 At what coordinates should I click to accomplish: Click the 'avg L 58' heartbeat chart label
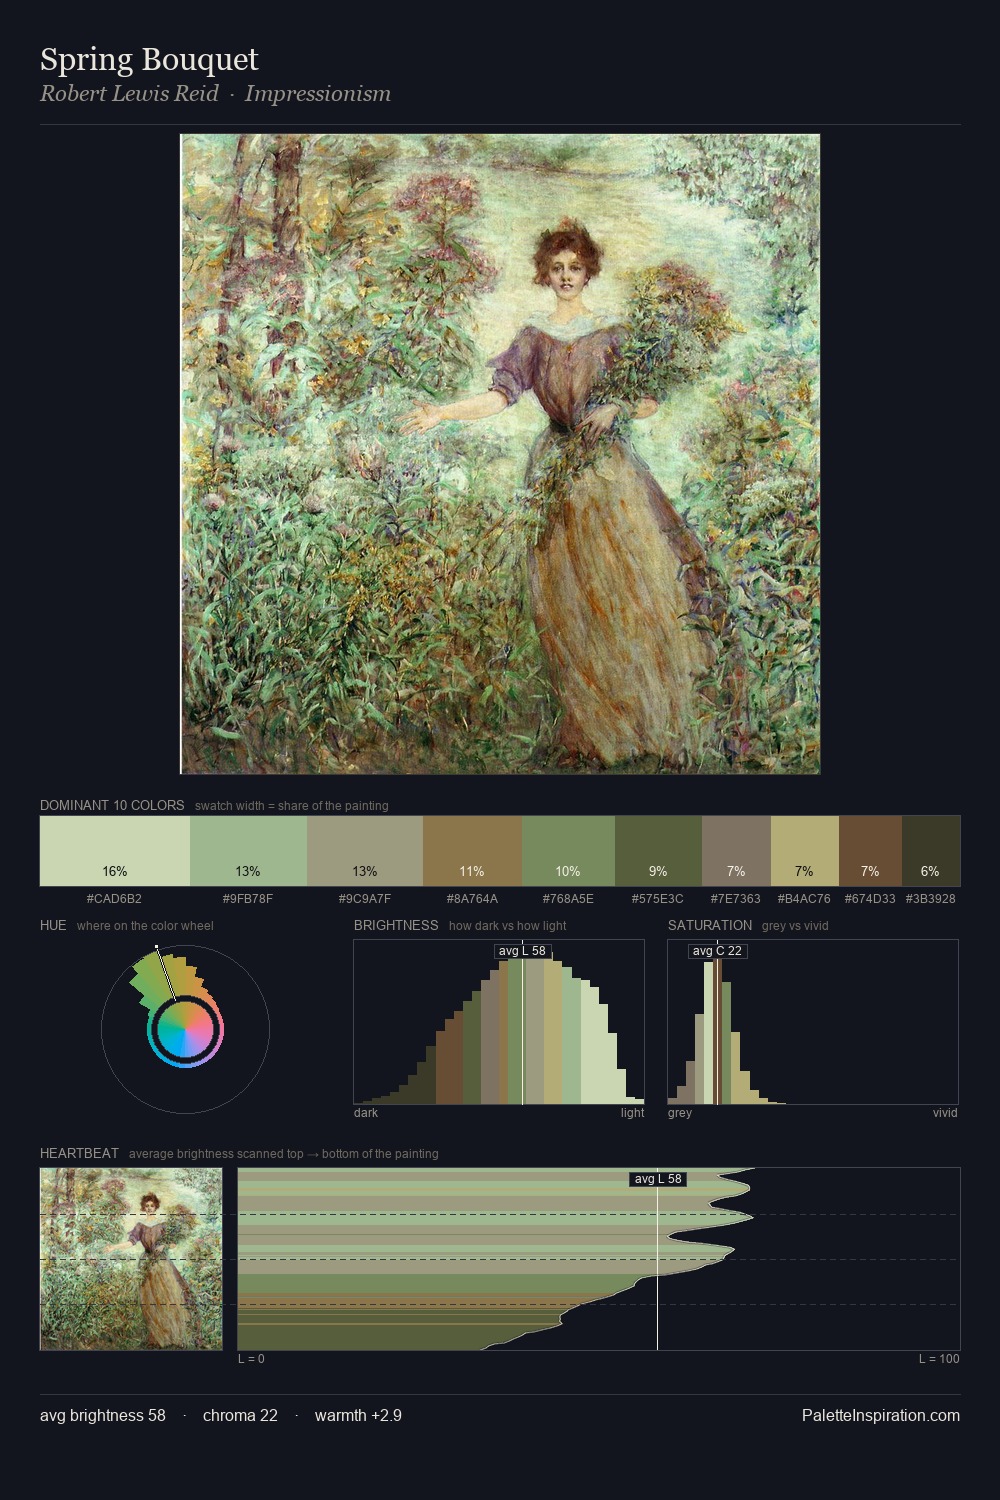(x=658, y=1179)
